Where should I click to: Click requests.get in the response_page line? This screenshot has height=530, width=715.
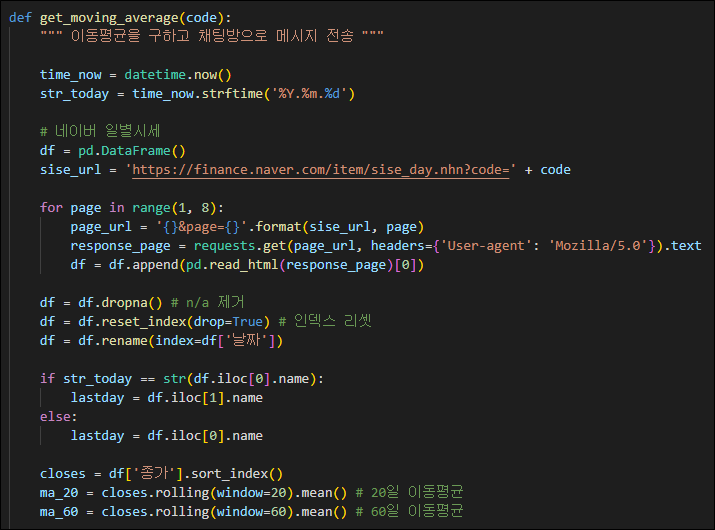(x=240, y=246)
